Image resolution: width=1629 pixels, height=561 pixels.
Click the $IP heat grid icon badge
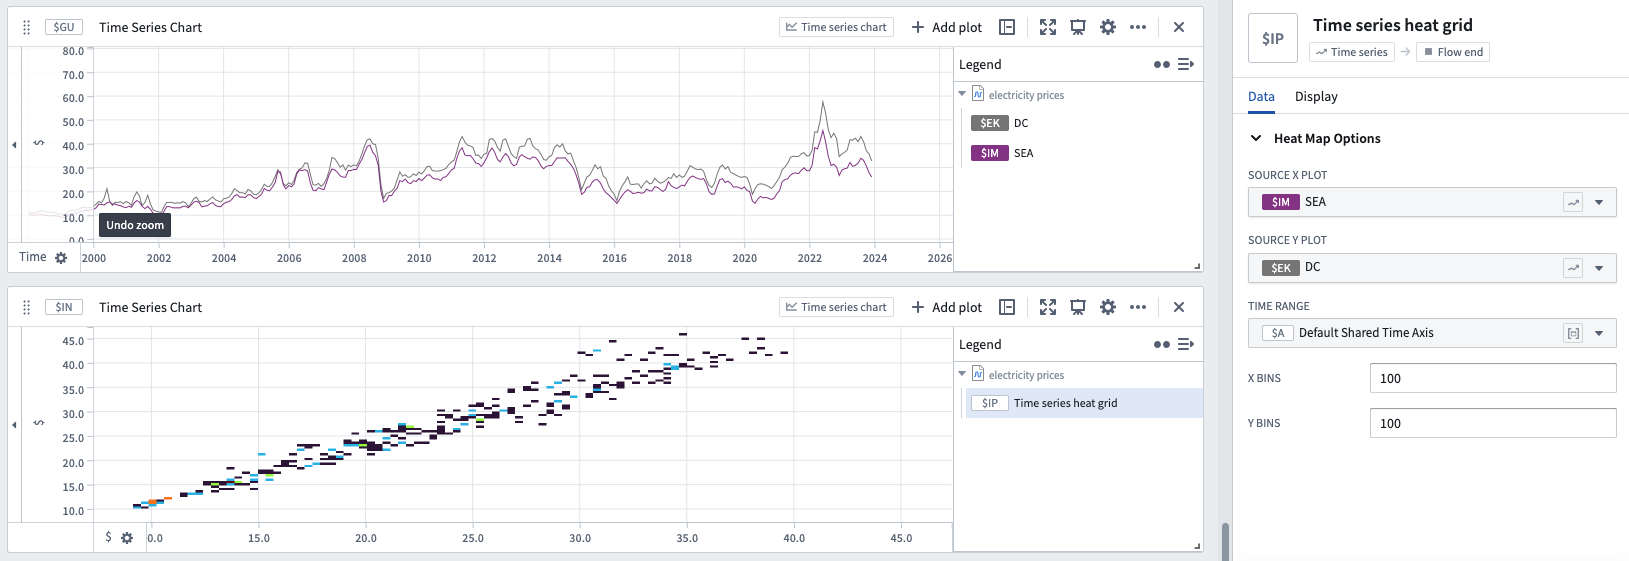(1273, 38)
